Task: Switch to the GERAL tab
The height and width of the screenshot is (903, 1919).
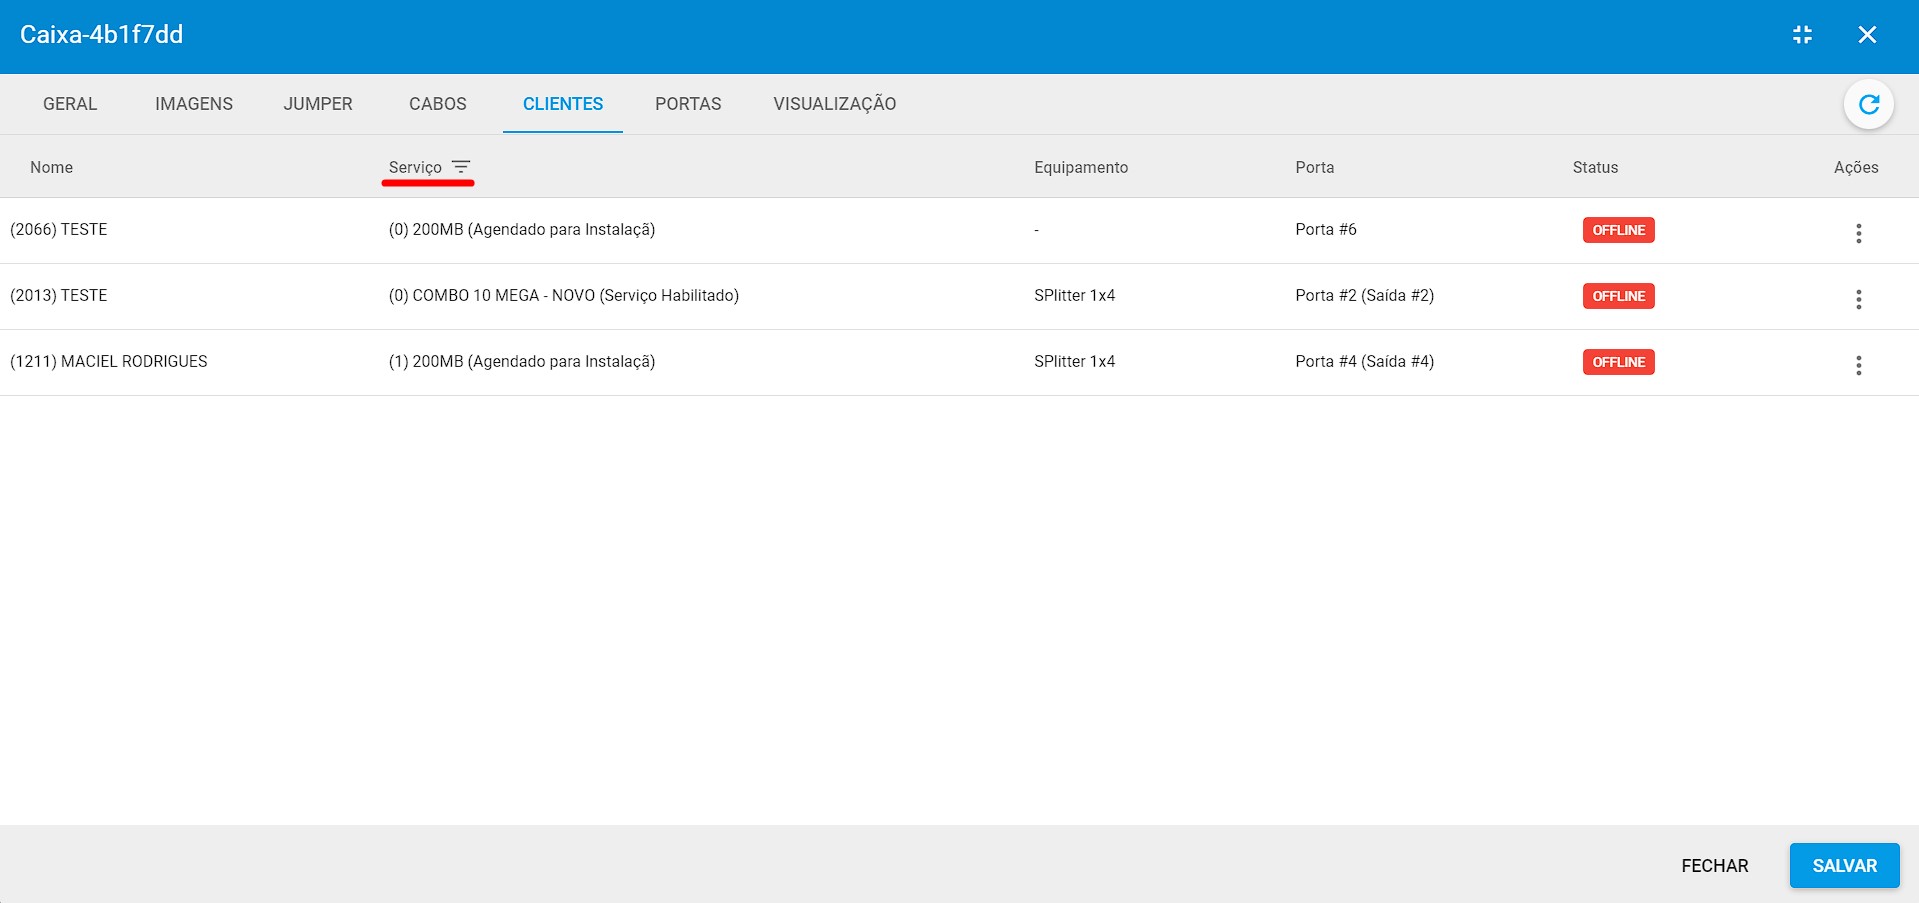Action: 70,104
